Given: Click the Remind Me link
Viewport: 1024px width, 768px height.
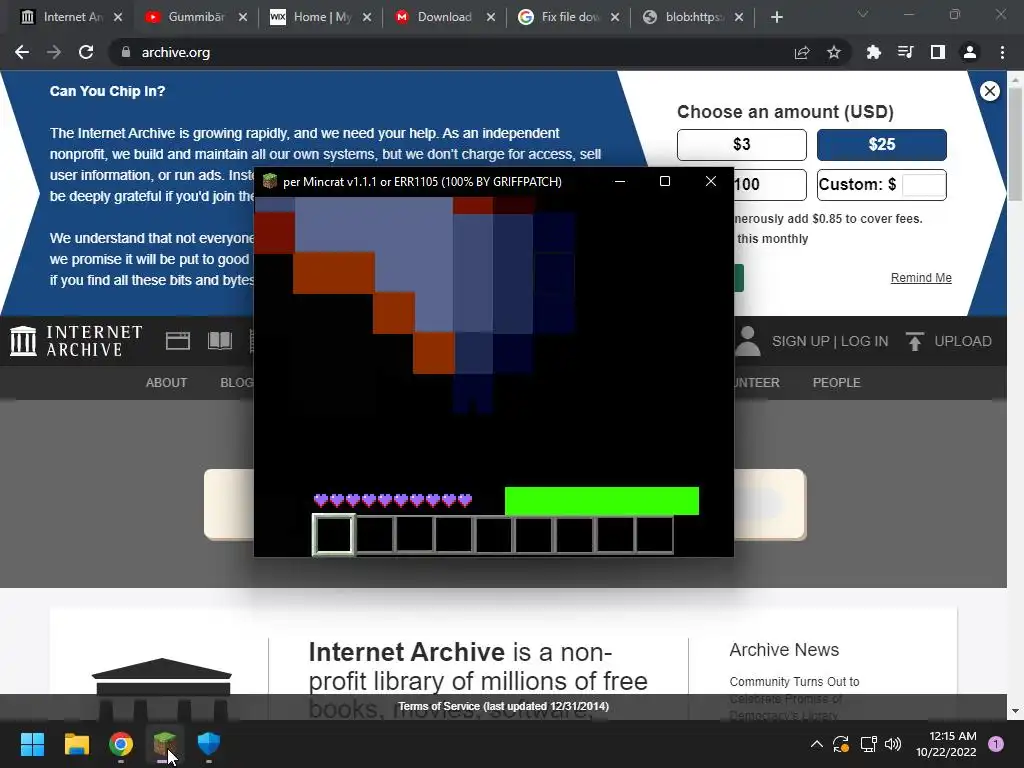Looking at the screenshot, I should point(921,278).
